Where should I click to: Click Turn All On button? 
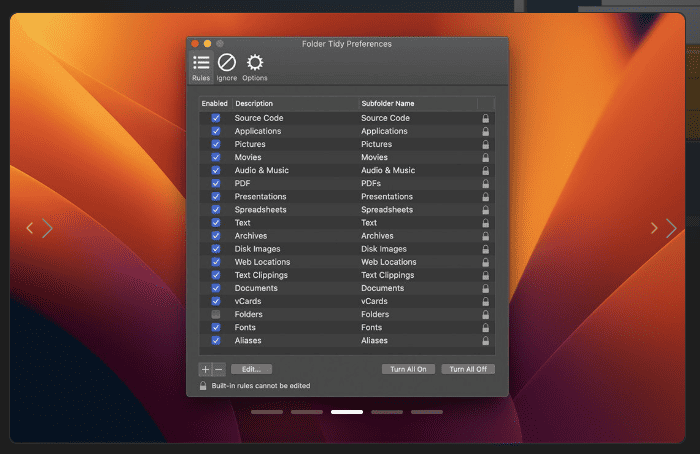(408, 369)
